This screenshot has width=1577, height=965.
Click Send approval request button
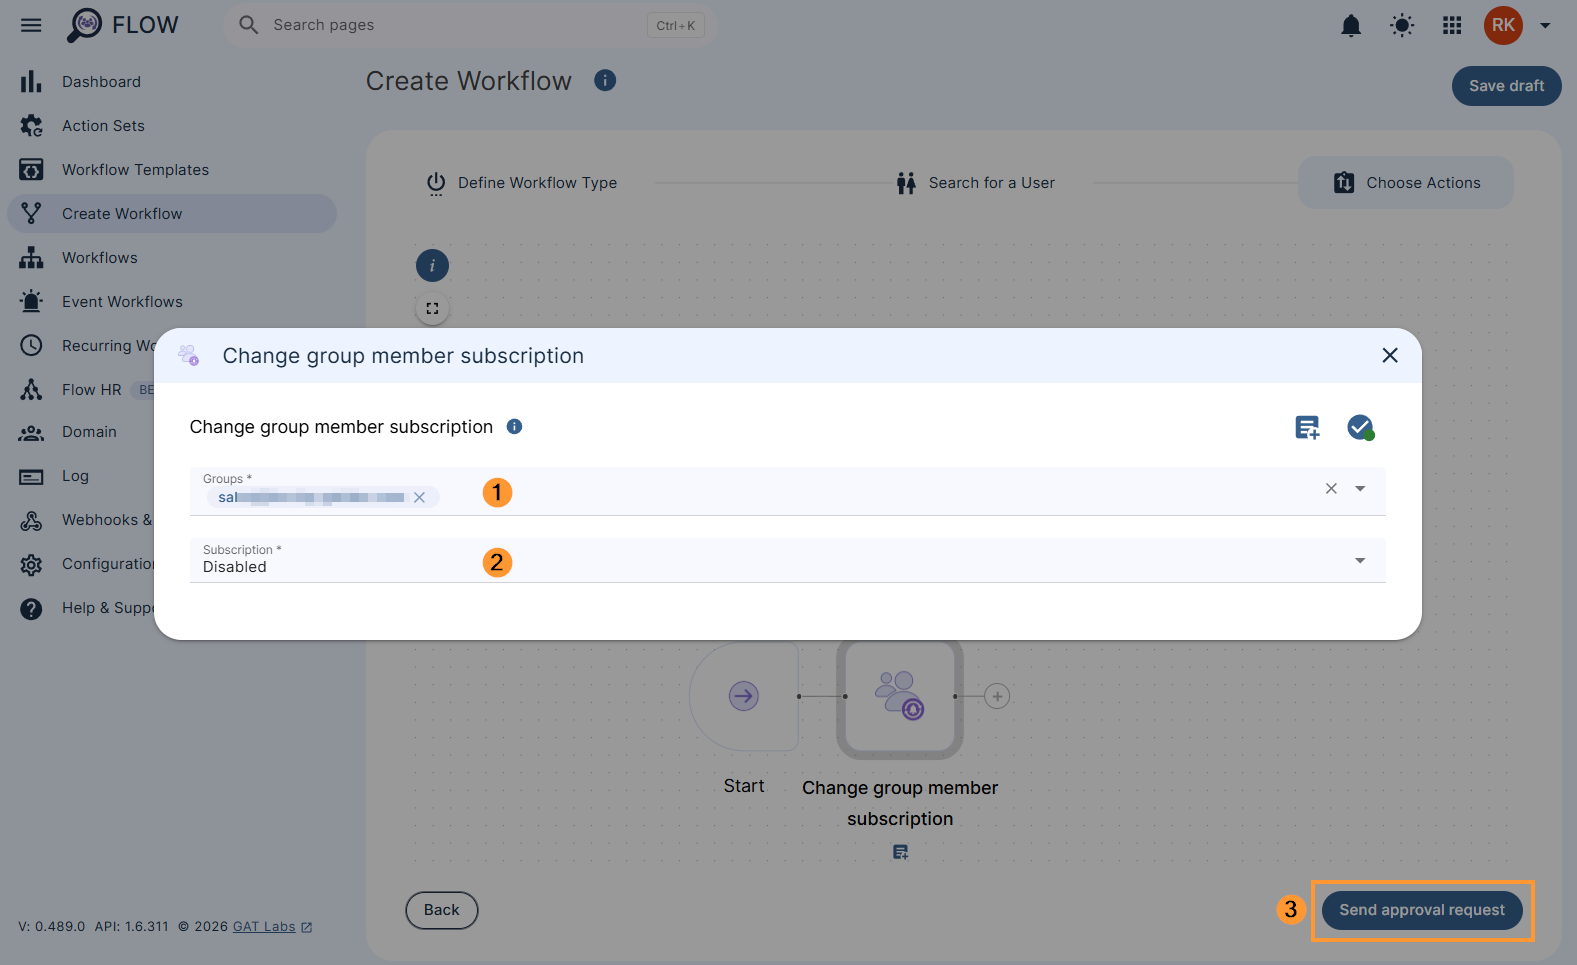click(1421, 910)
